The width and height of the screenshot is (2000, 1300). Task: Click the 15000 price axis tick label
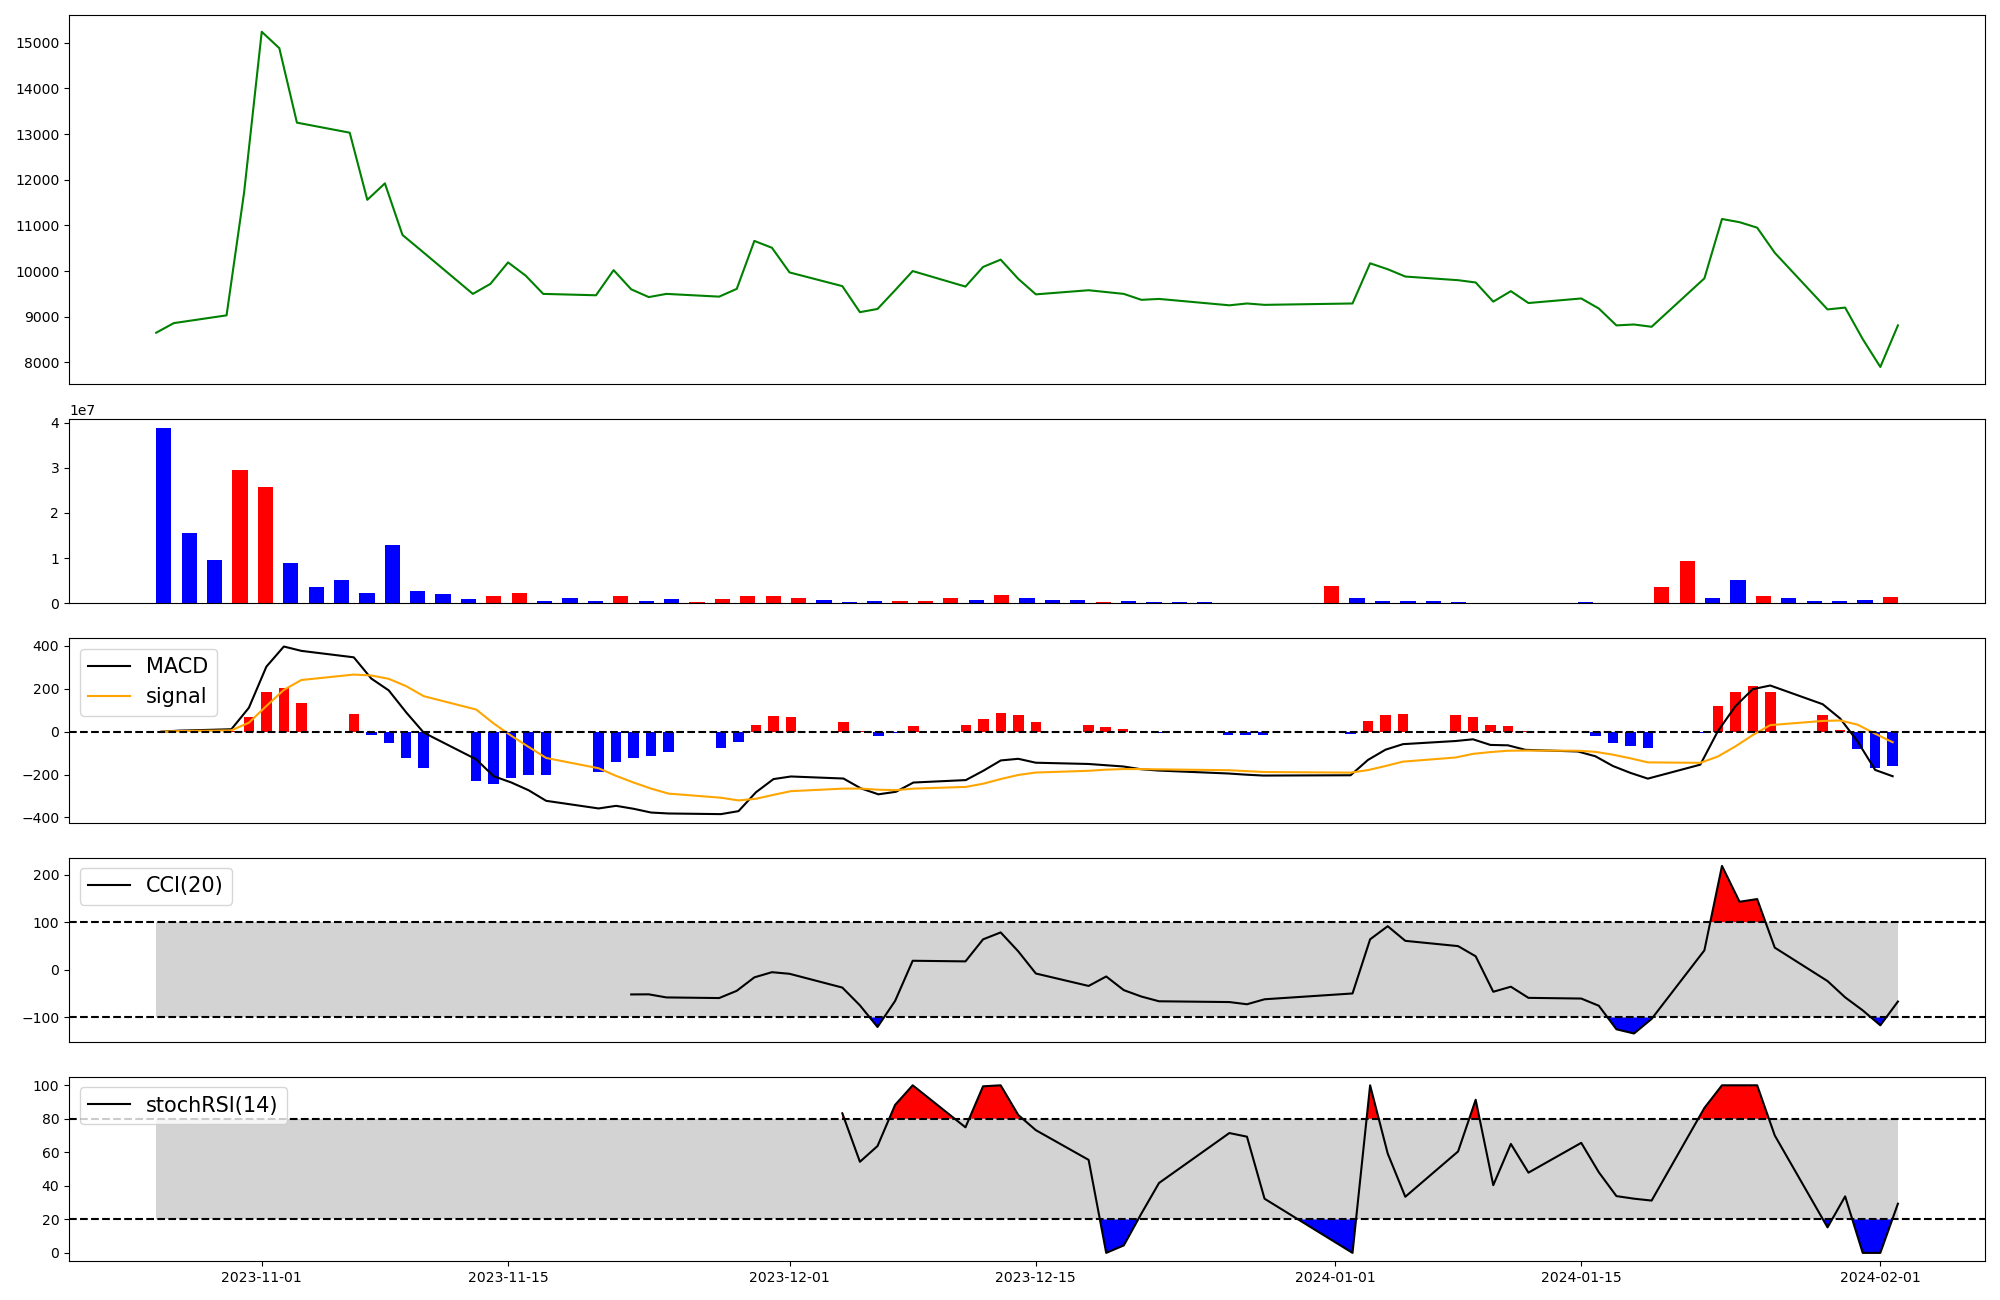click(38, 43)
